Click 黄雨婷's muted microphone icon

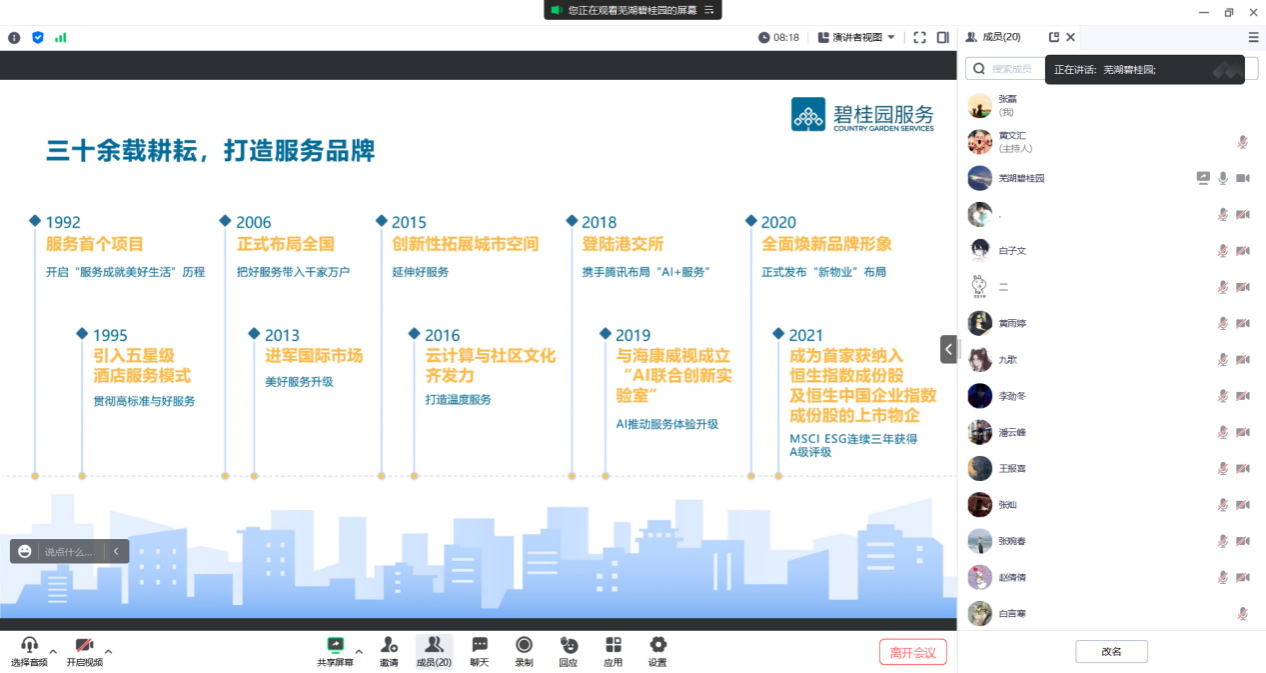[x=1223, y=323]
